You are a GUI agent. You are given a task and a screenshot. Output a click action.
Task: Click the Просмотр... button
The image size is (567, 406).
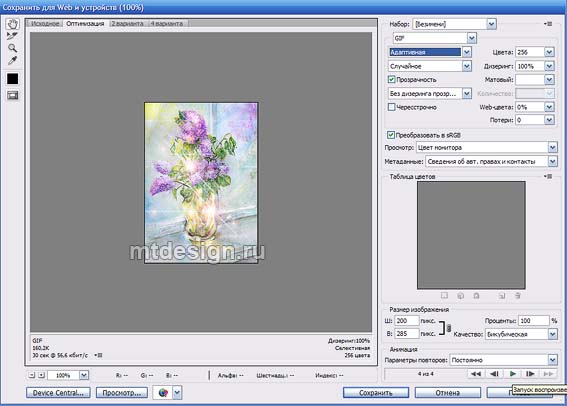[x=122, y=393]
